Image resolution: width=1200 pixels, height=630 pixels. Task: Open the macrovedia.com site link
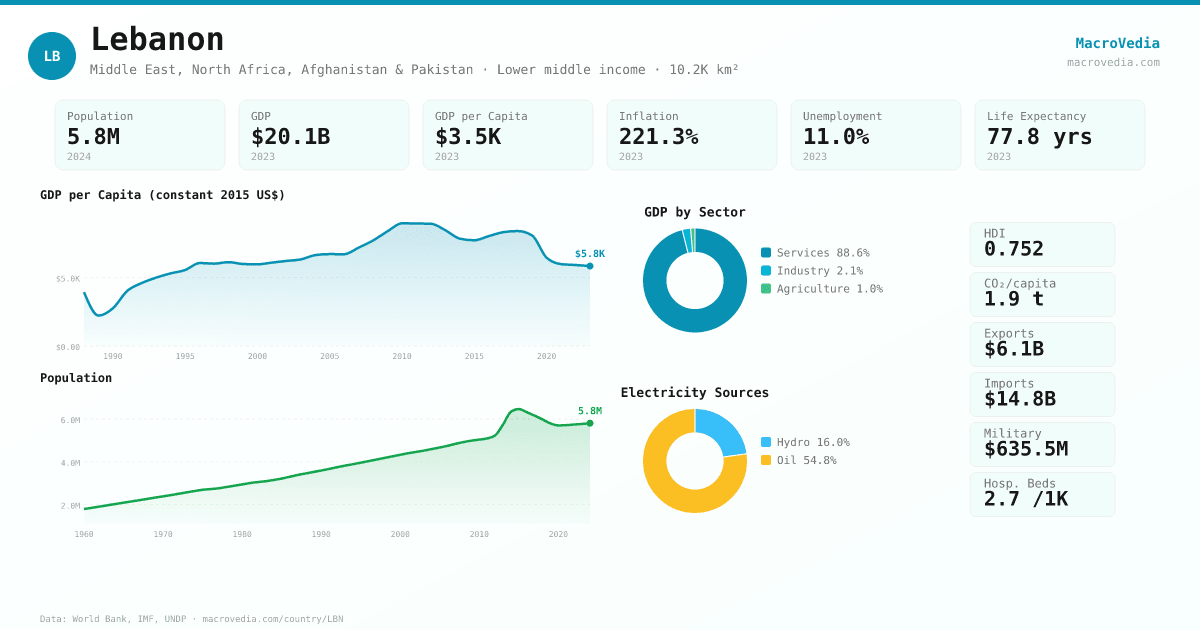1113,62
